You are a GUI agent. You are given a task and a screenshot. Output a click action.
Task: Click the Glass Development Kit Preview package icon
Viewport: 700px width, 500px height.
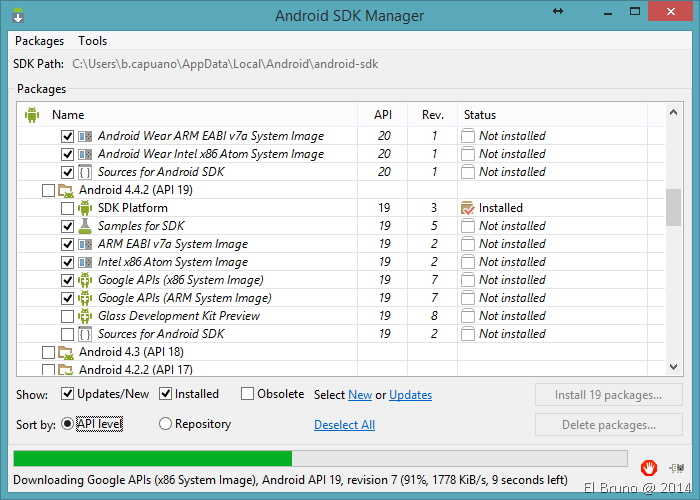pyautogui.click(x=85, y=316)
